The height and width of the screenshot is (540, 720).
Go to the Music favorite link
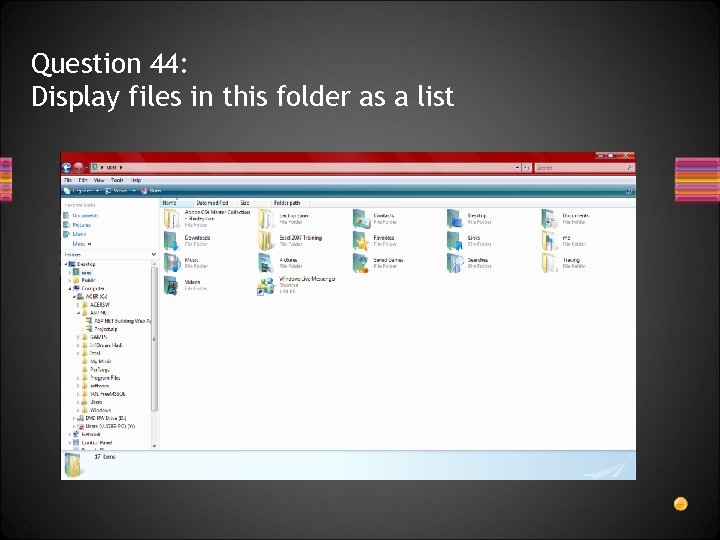coord(75,234)
